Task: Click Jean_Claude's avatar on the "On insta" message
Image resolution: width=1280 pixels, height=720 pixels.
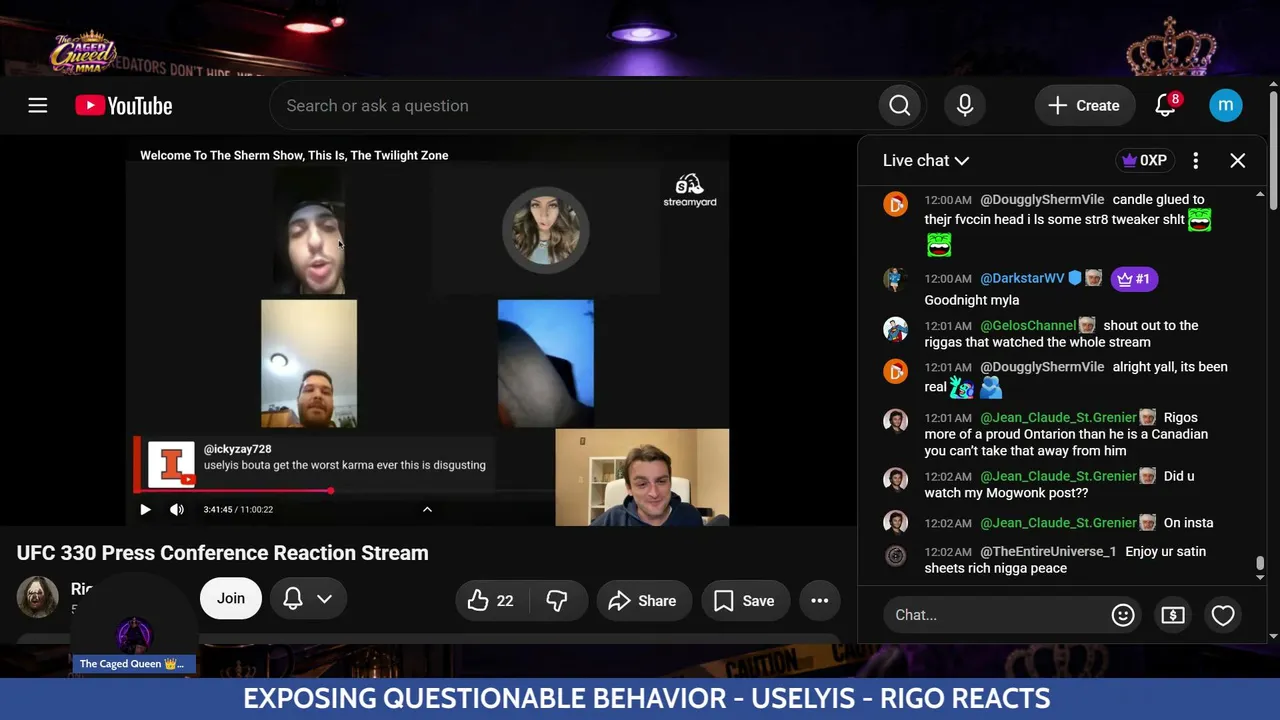Action: point(895,522)
